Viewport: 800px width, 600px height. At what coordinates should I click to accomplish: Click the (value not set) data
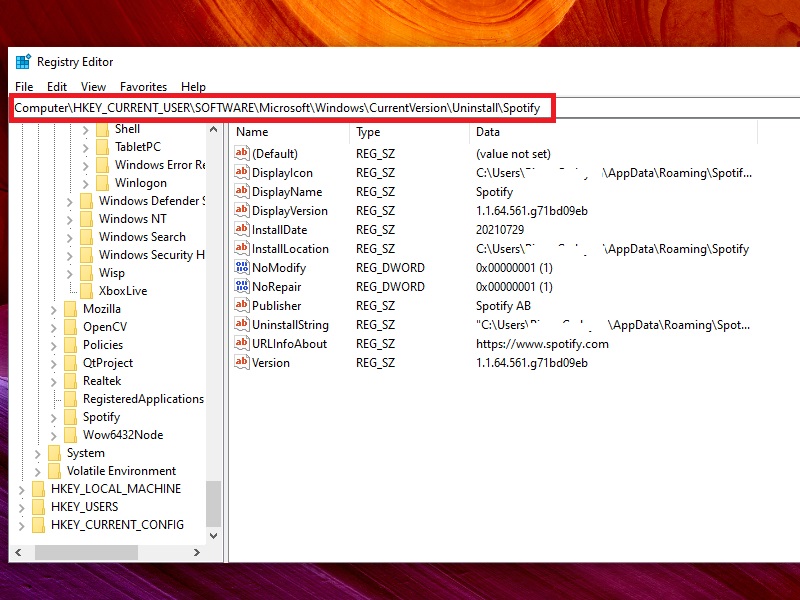click(513, 154)
